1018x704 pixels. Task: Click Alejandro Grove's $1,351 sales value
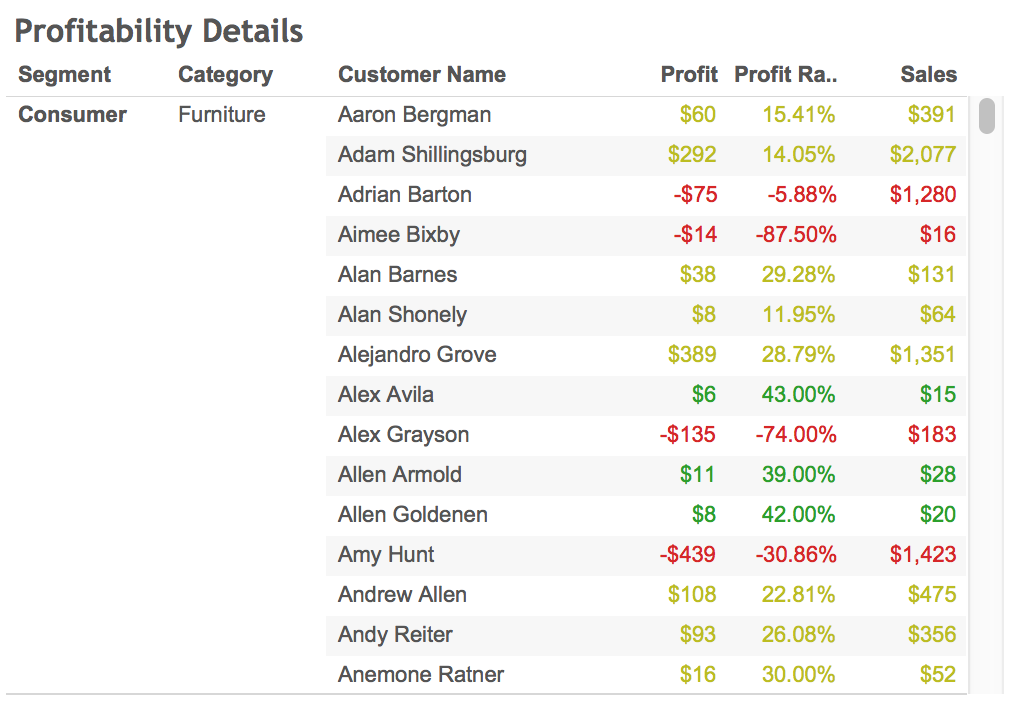tap(923, 355)
